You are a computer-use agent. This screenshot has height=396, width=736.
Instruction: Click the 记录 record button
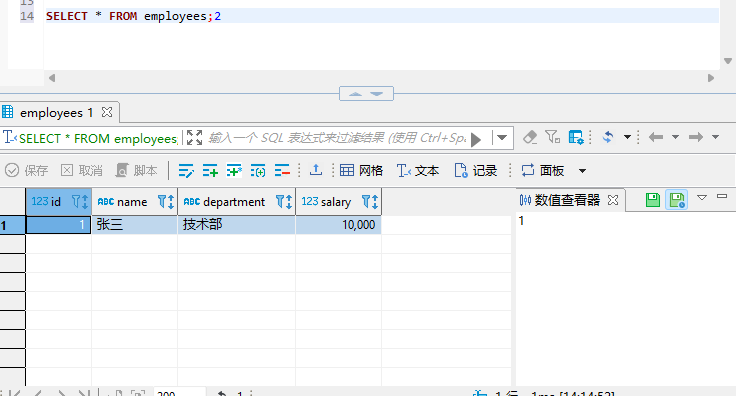tap(475, 170)
